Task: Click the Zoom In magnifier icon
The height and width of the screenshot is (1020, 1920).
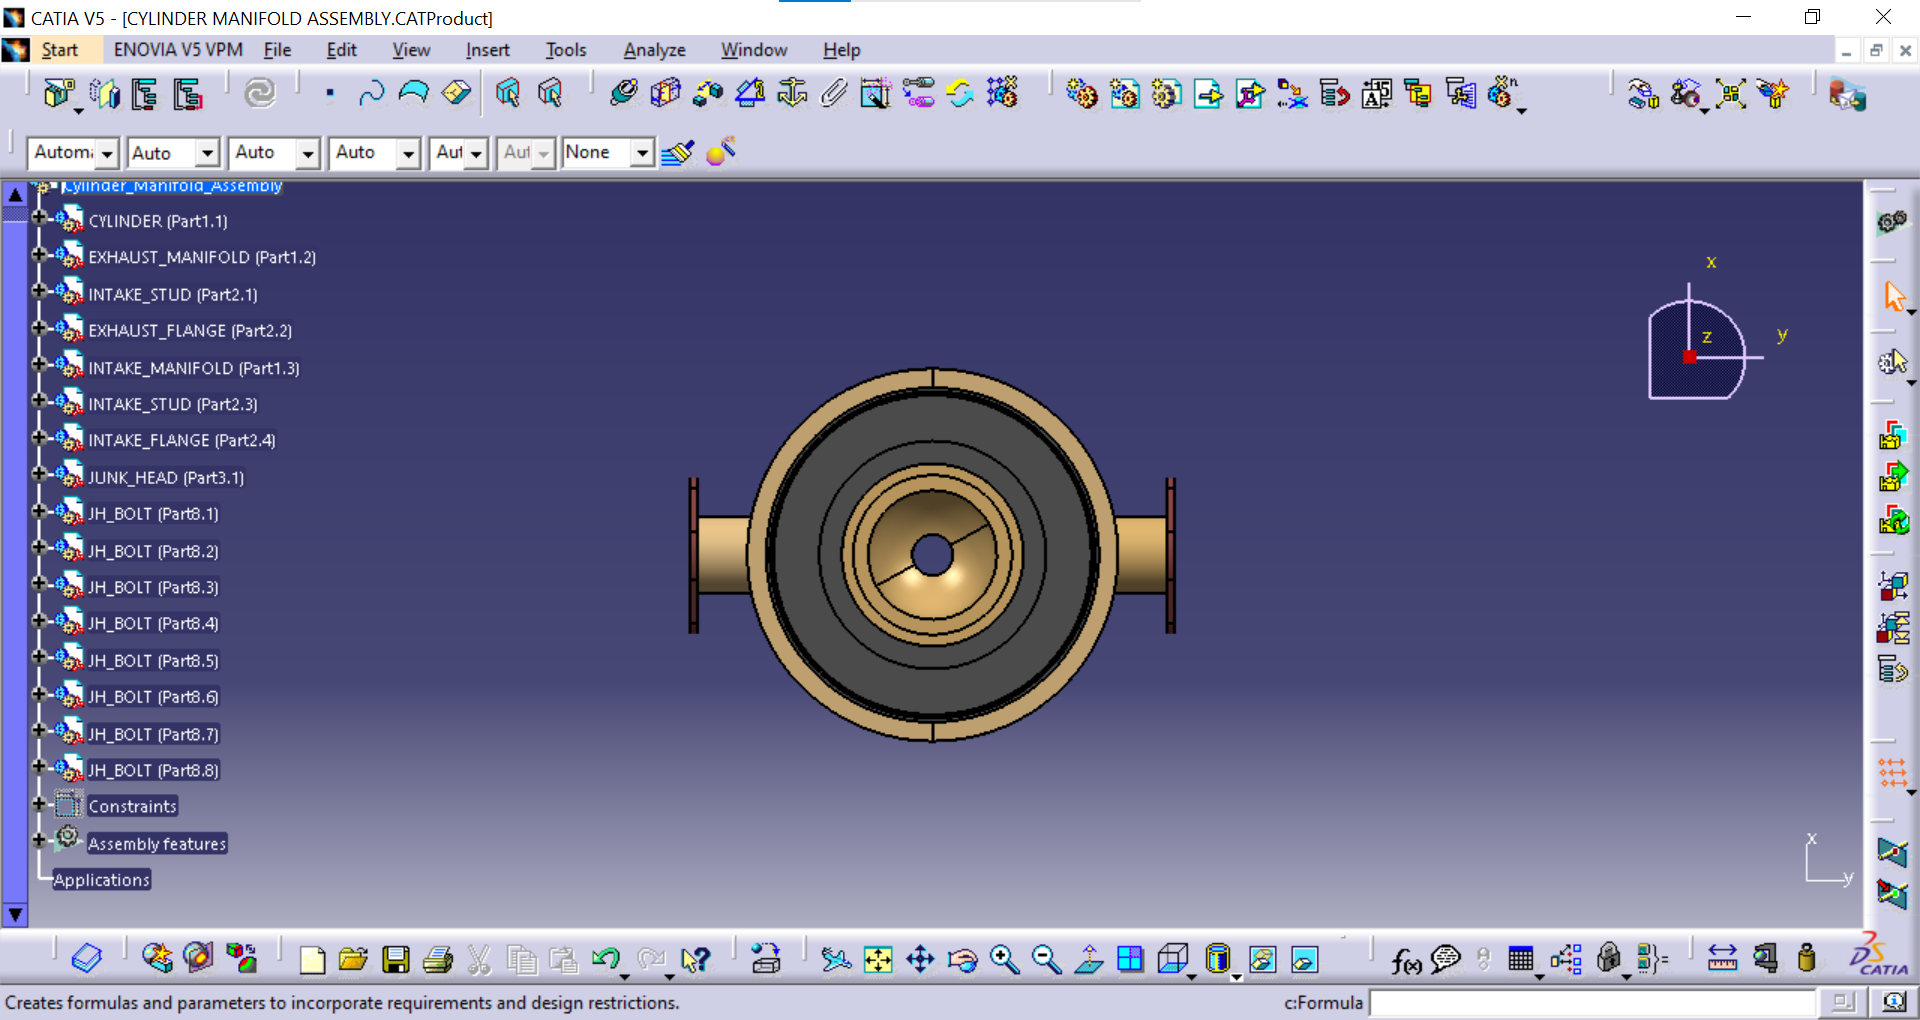Action: point(1004,960)
